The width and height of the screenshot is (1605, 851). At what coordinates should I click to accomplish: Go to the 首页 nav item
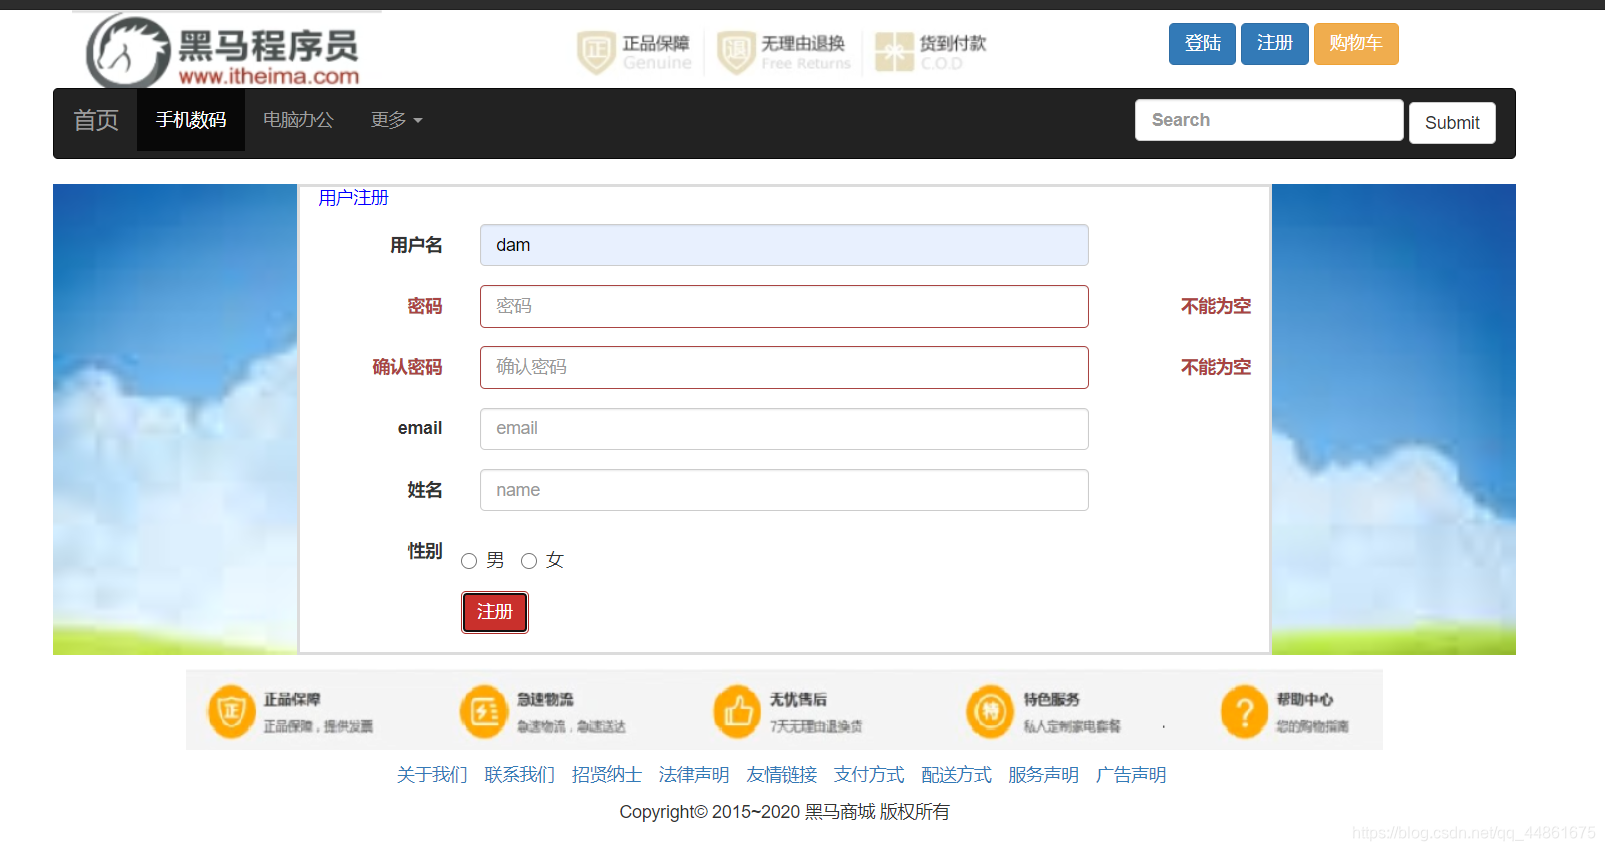[96, 120]
